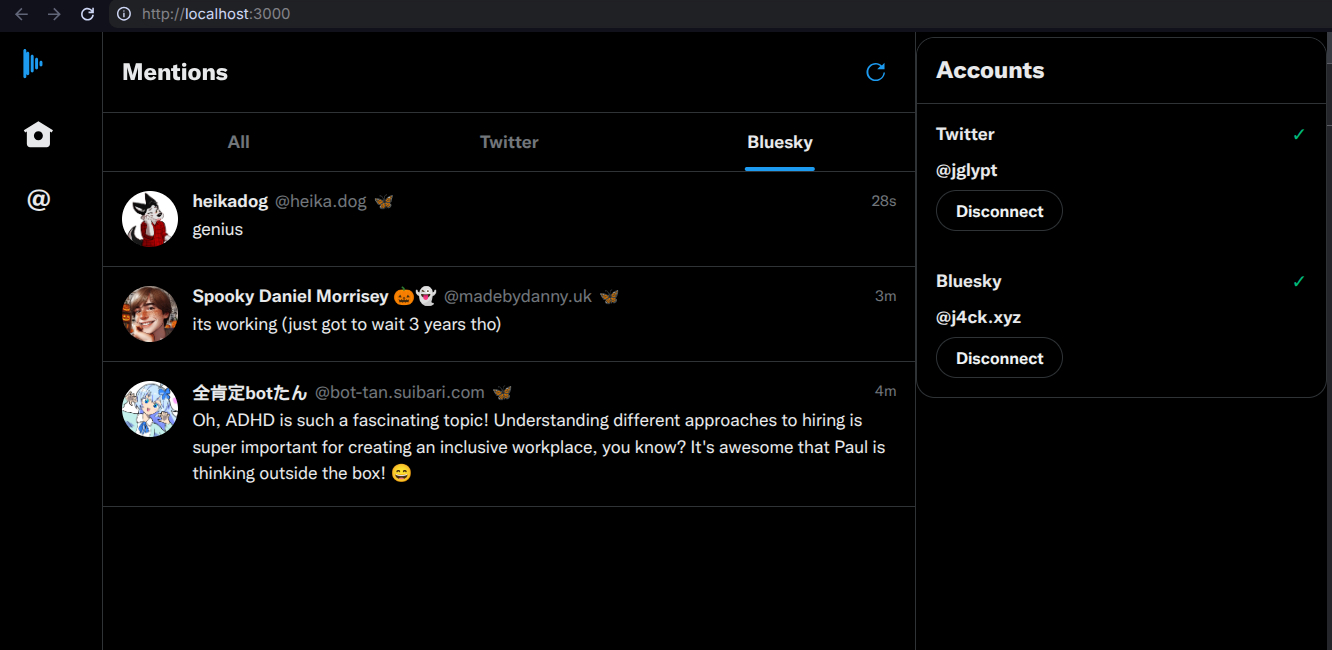
Task: Select the Bluesky tab
Action: pyautogui.click(x=779, y=142)
